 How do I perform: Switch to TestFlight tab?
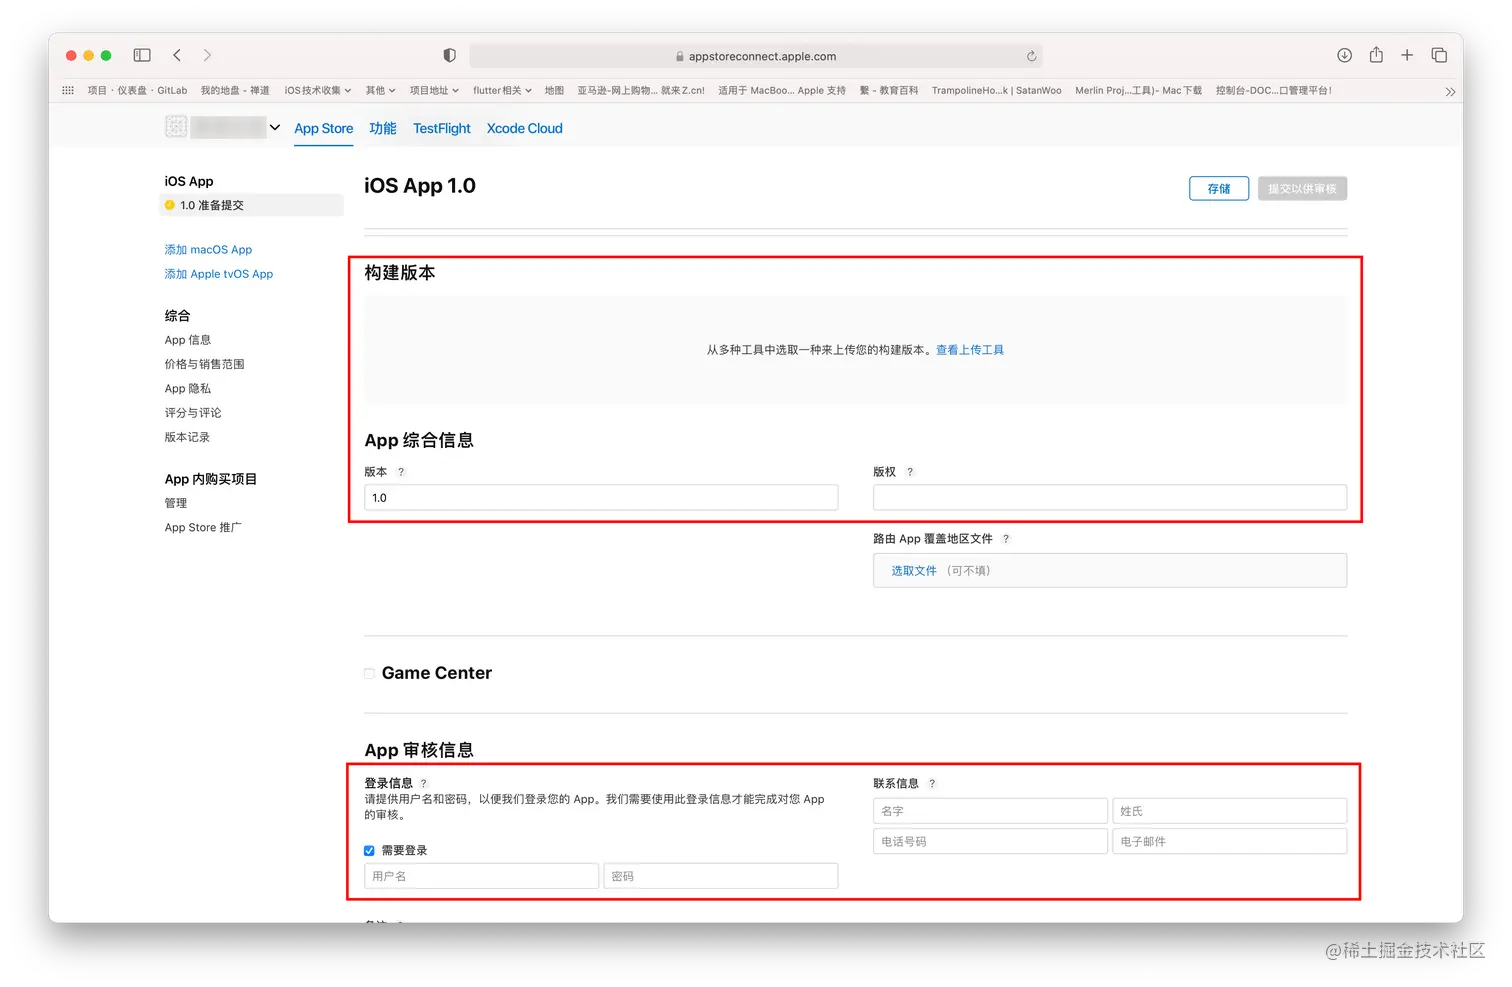point(441,128)
